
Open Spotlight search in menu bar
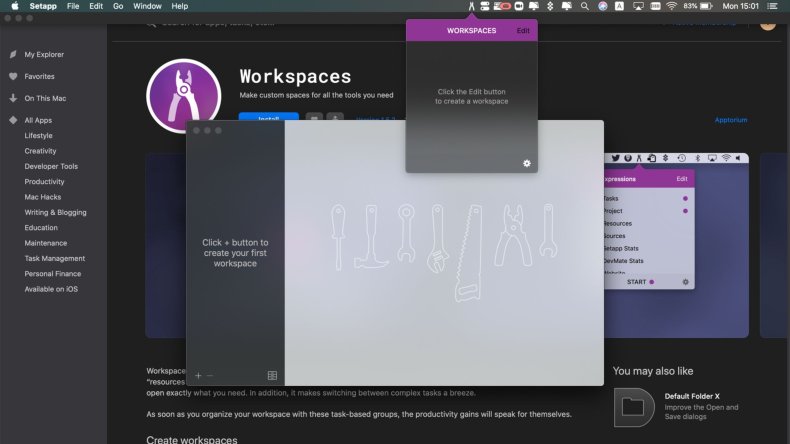coord(584,6)
